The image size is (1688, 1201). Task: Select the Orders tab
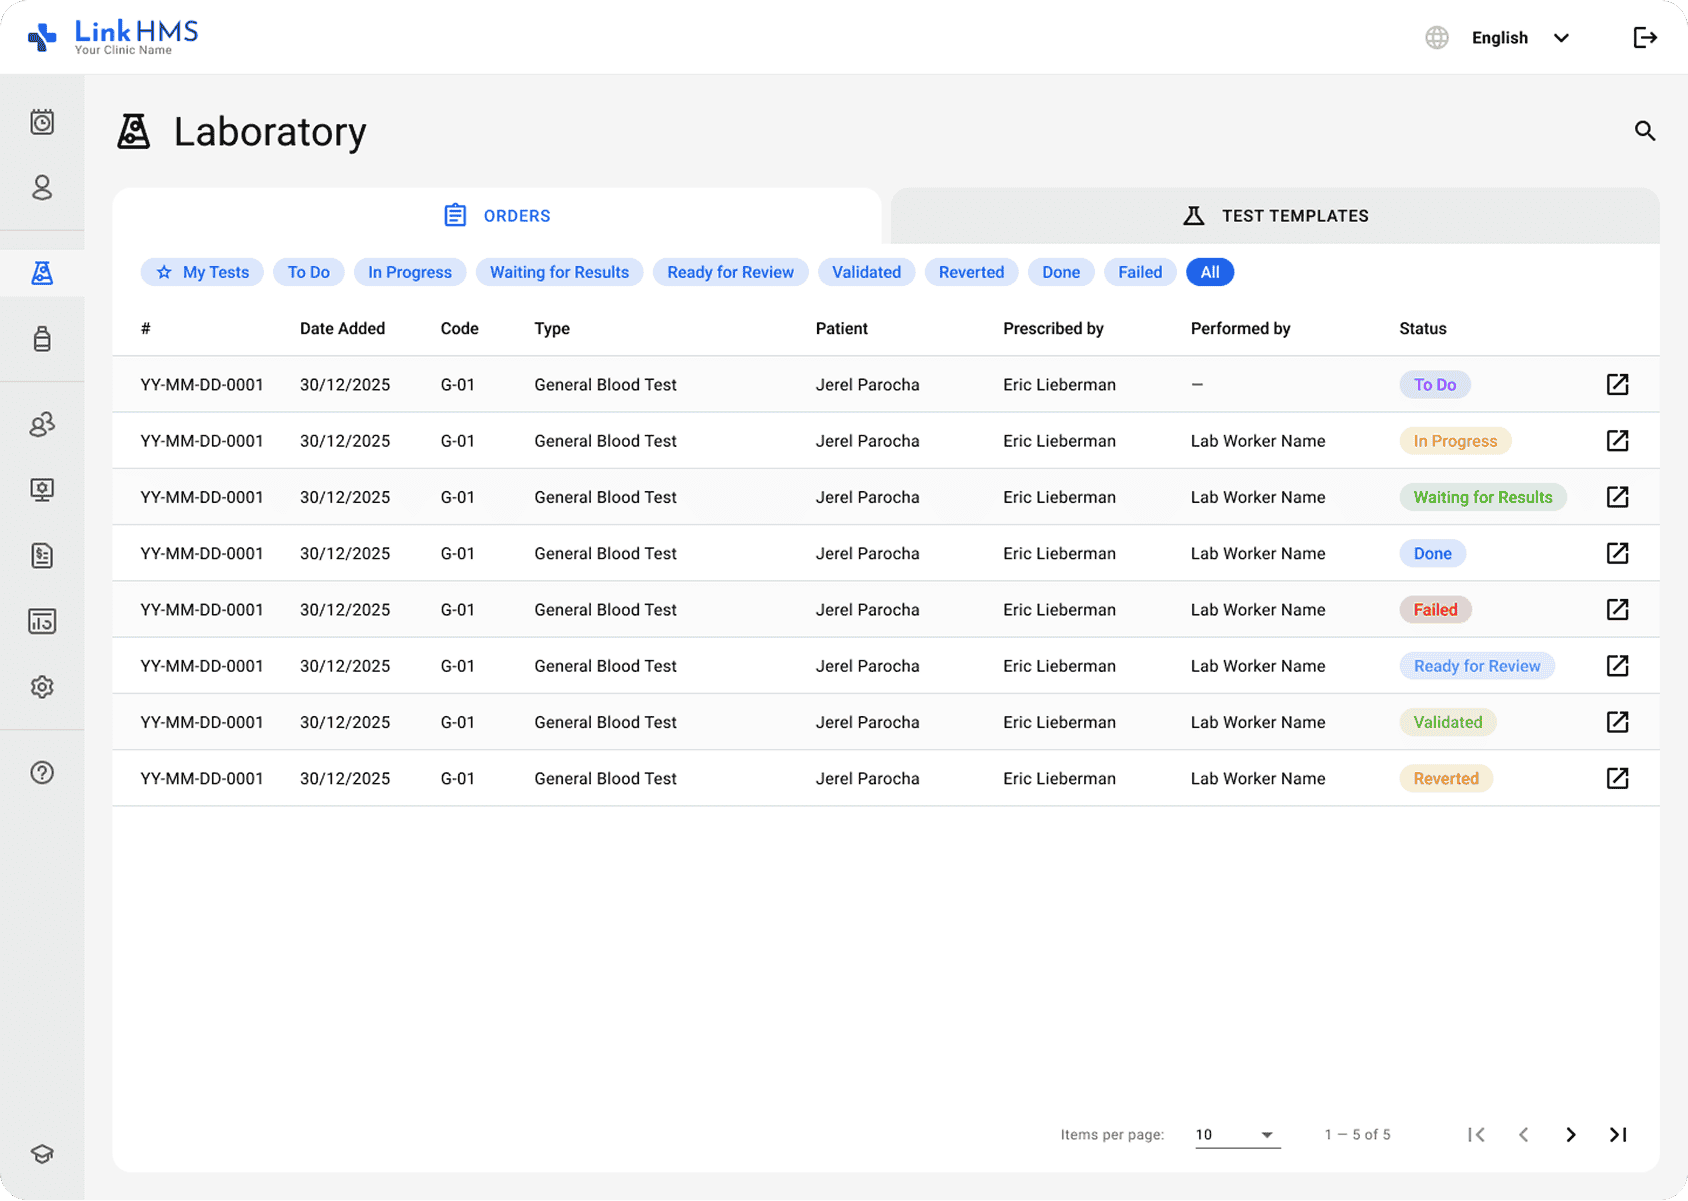(497, 216)
